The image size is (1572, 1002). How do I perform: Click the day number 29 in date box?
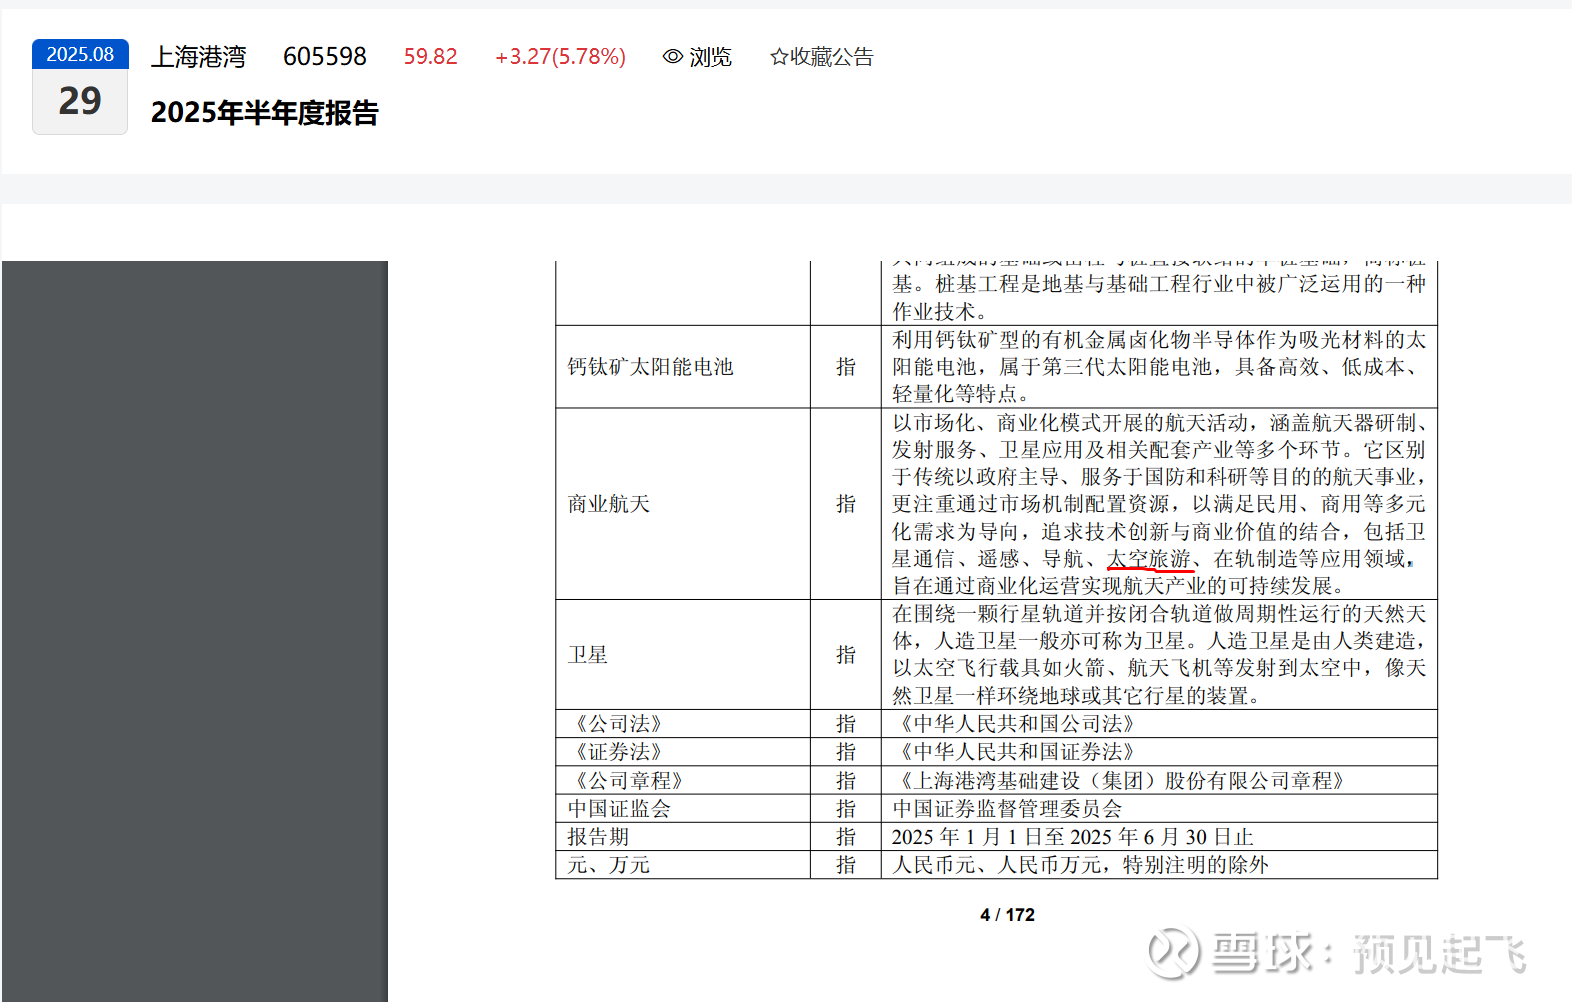[80, 101]
